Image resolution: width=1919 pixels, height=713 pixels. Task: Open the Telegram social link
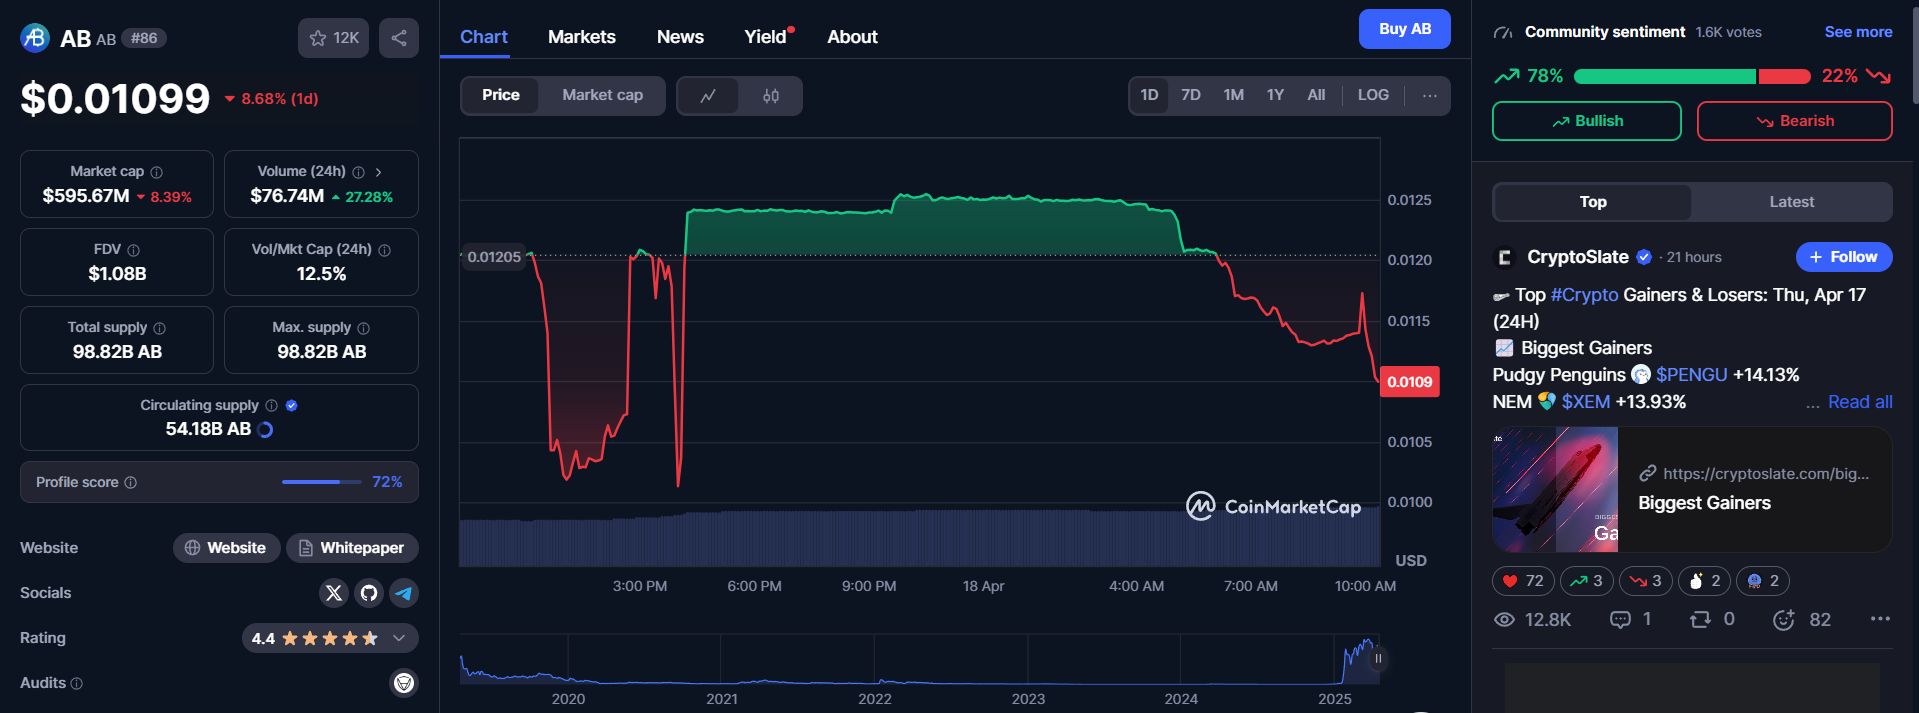coord(404,593)
